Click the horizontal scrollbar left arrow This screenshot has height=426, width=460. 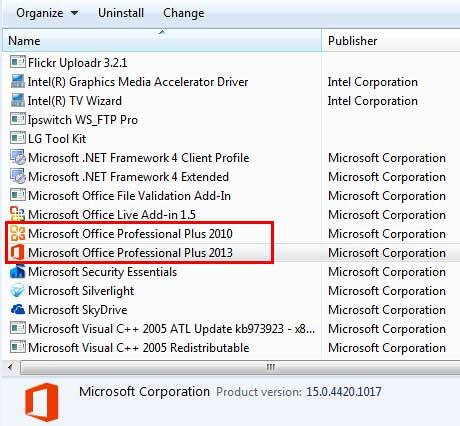click(x=11, y=368)
